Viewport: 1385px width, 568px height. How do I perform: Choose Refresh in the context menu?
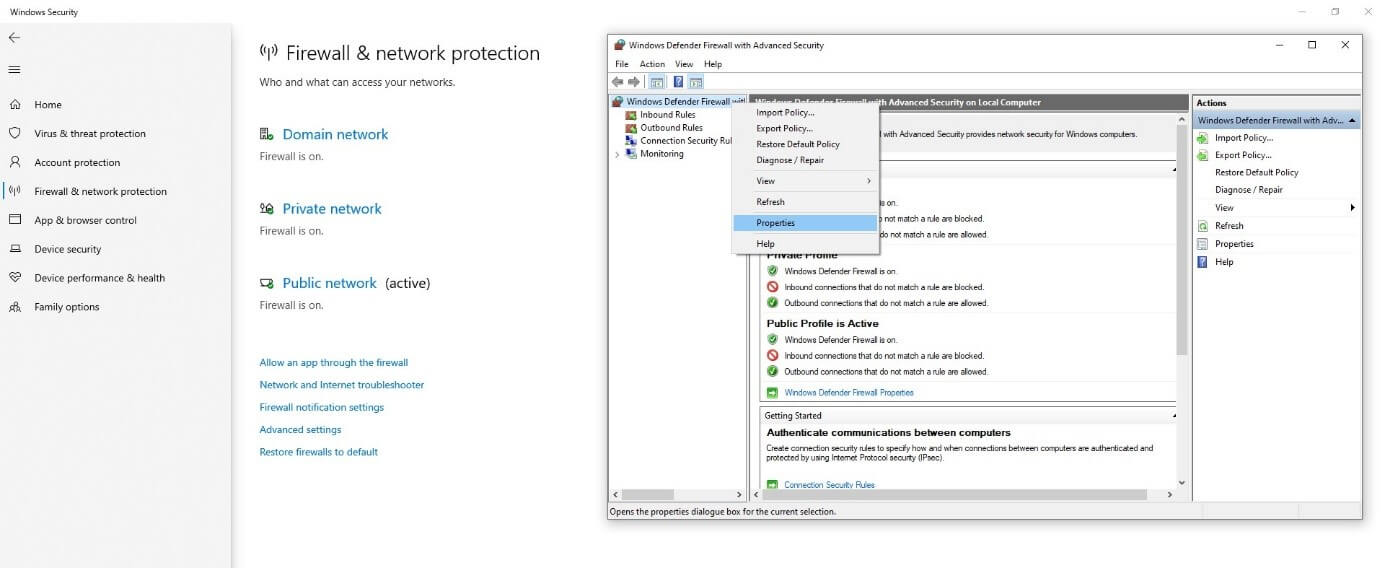(805, 202)
